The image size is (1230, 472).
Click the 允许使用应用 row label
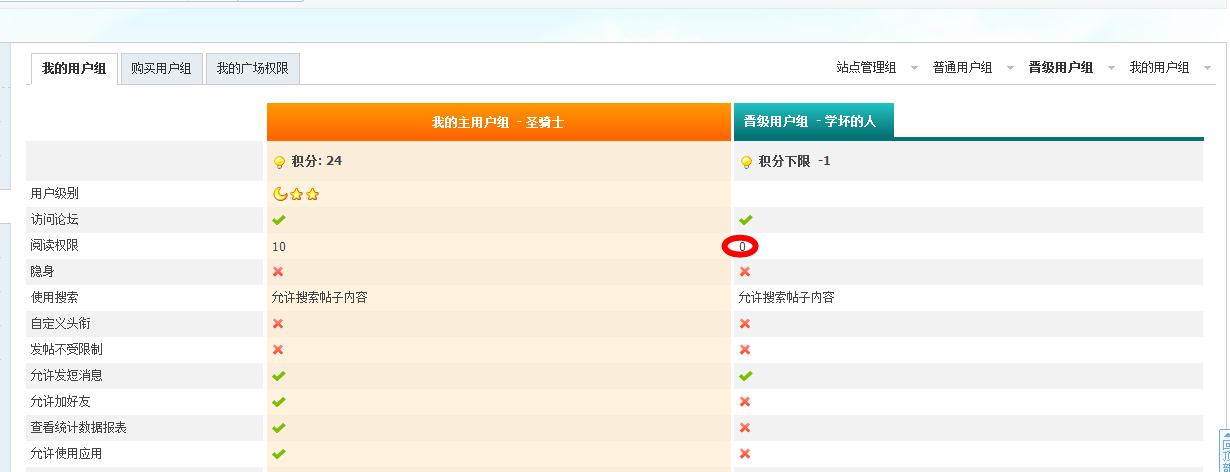[x=66, y=454]
